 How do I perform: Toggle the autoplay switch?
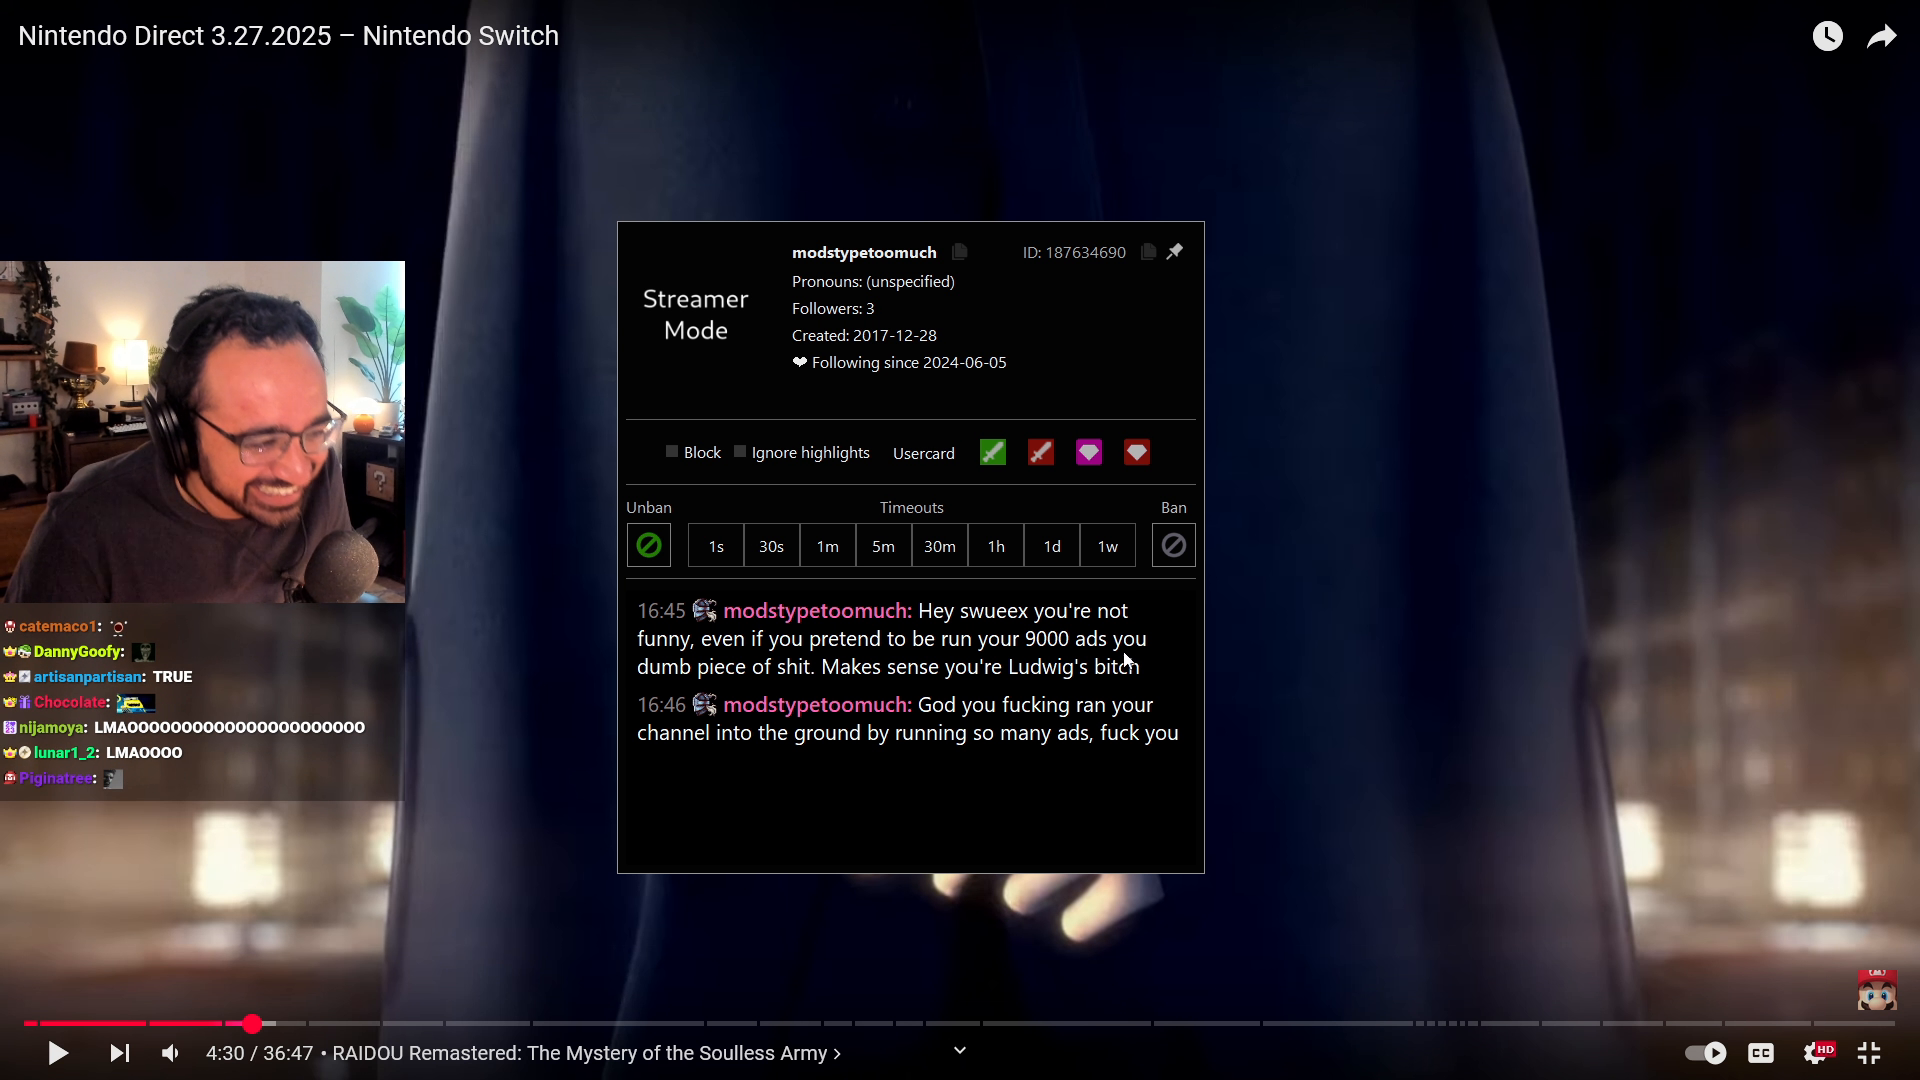tap(1706, 1053)
